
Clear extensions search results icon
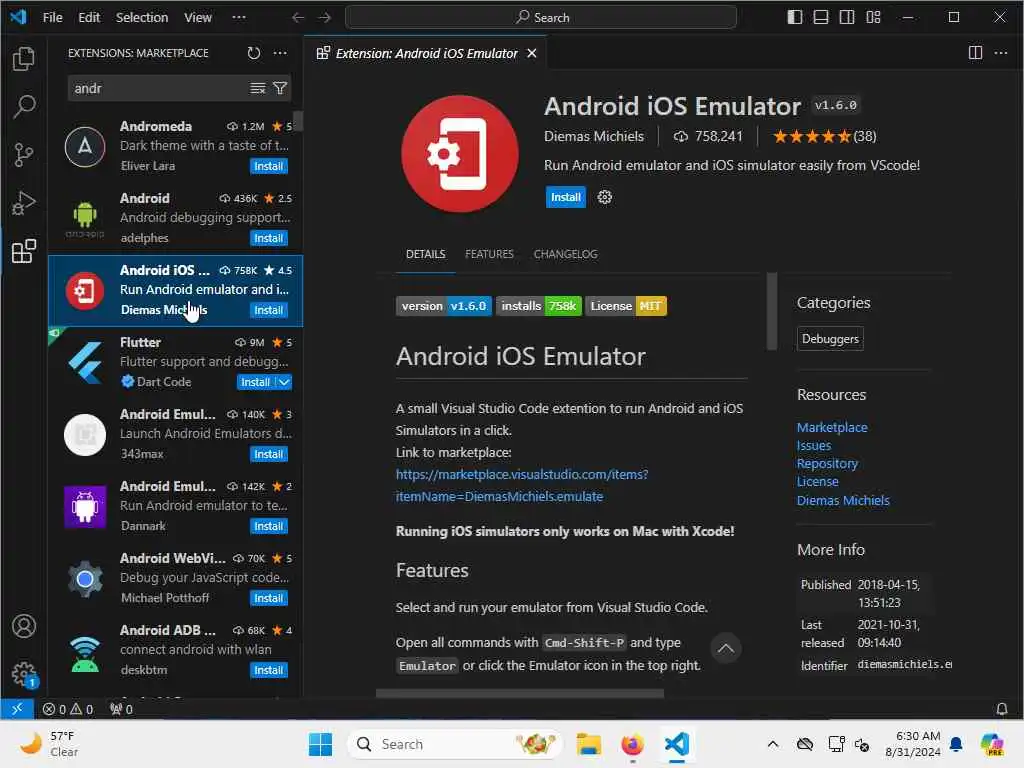pos(258,88)
